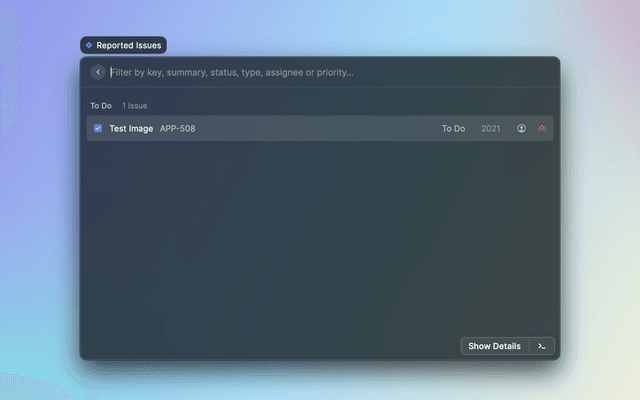Select the Reported Issues title label
The width and height of the screenshot is (640, 400).
pos(128,45)
